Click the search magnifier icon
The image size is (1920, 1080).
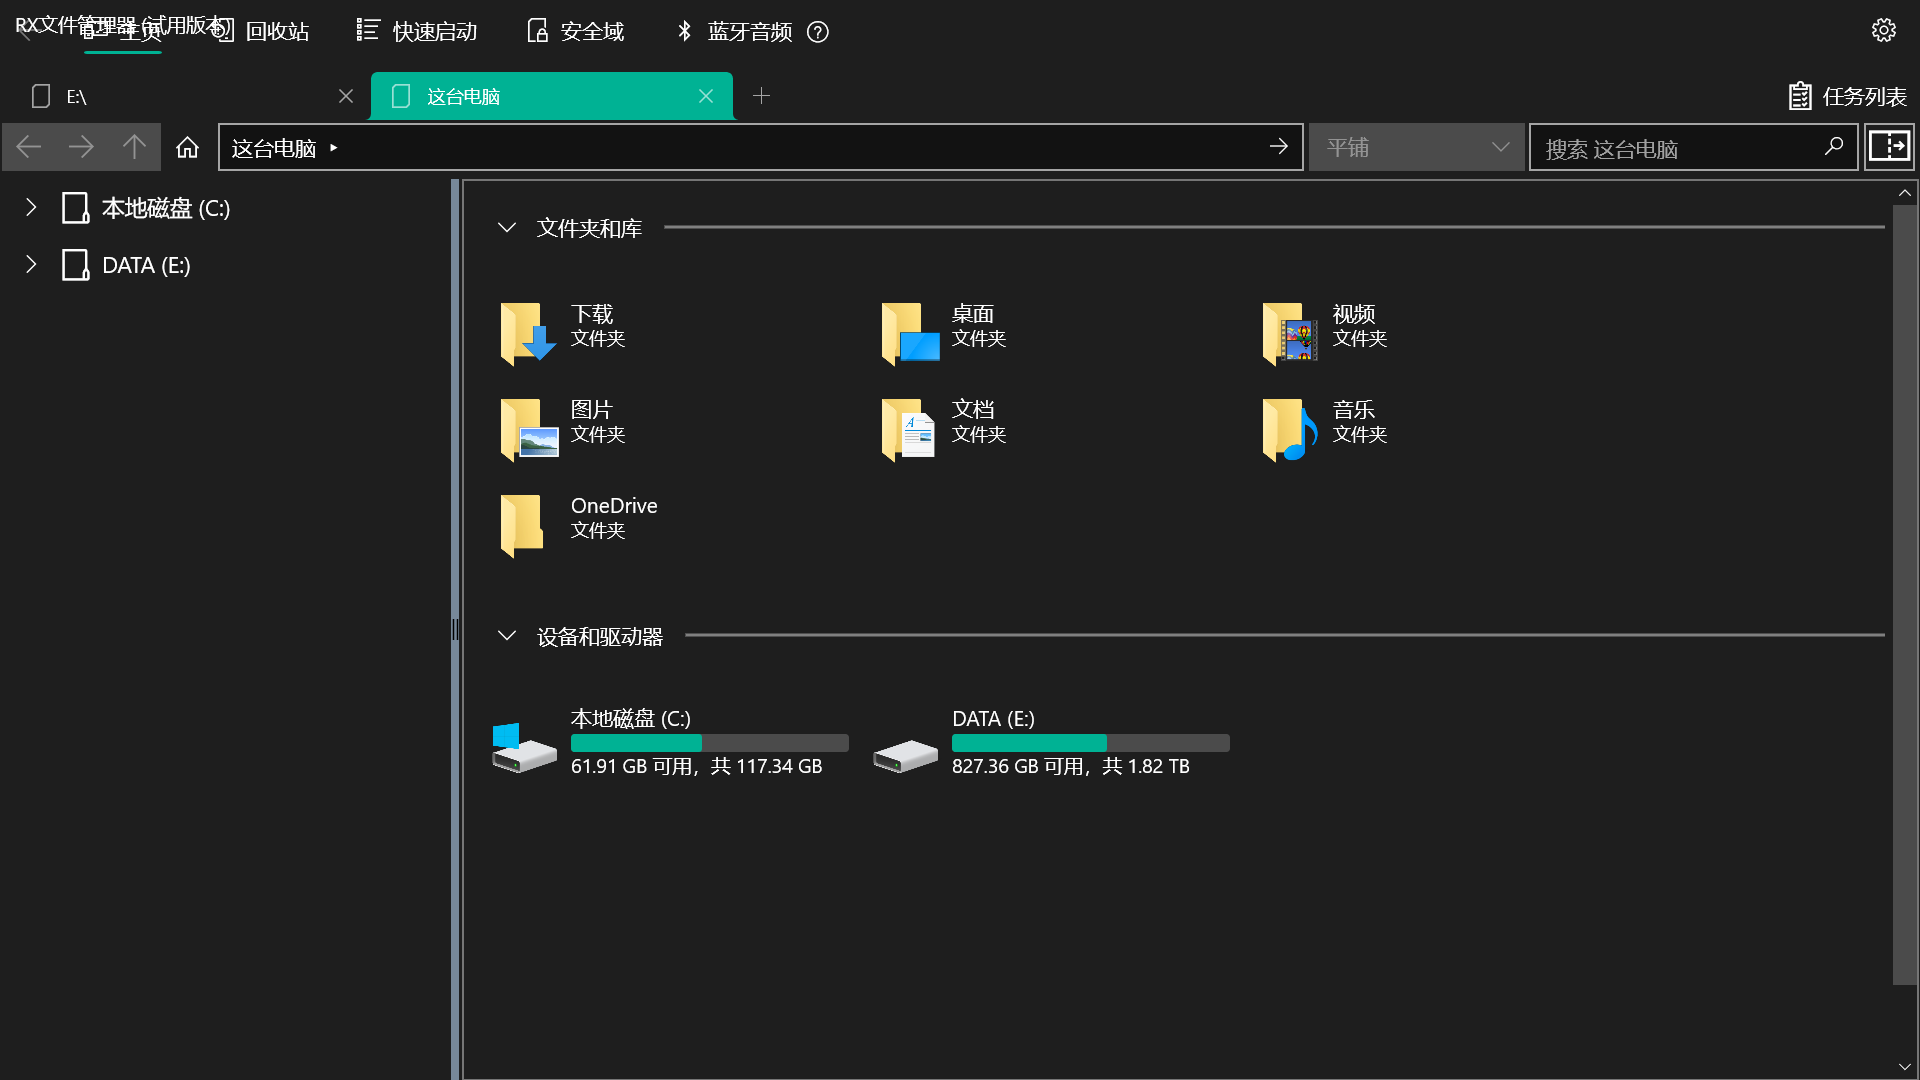[x=1834, y=147]
